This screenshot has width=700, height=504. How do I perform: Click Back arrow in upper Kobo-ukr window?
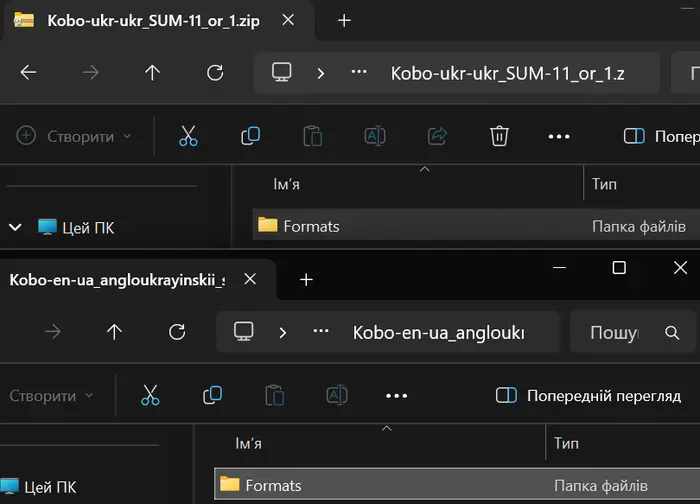[29, 72]
